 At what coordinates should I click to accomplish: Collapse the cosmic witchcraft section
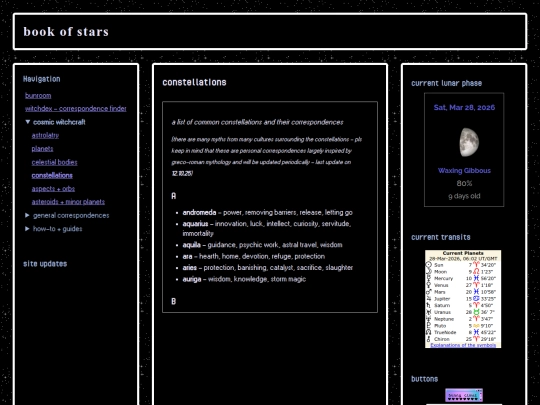point(55,122)
